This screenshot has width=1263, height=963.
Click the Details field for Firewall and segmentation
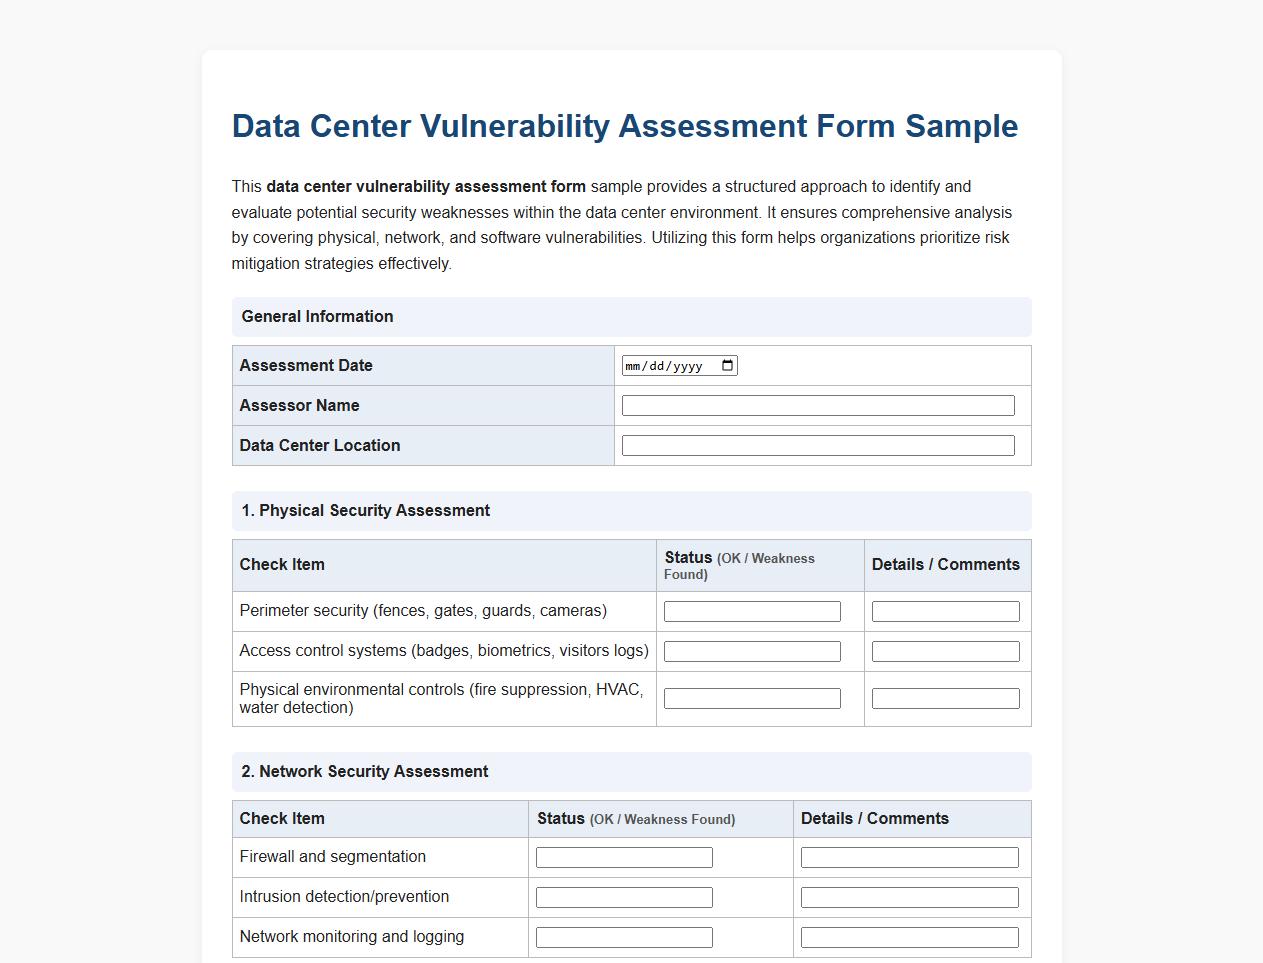908,856
